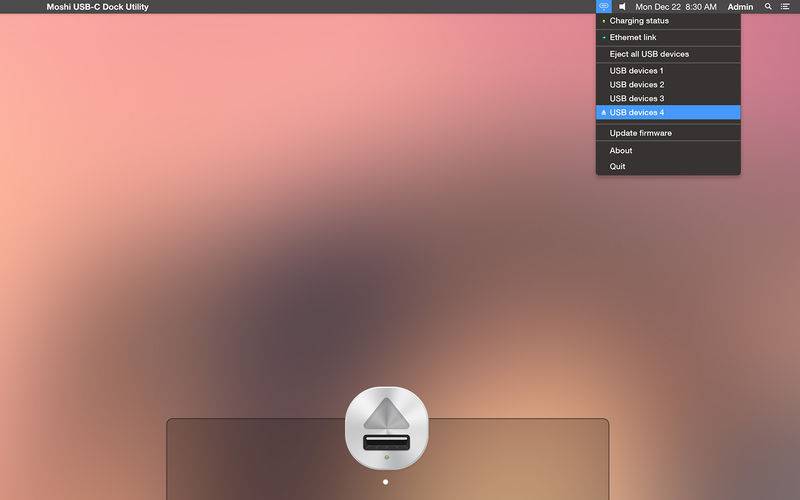
Task: Choose Update firmware from menu
Action: [668, 133]
